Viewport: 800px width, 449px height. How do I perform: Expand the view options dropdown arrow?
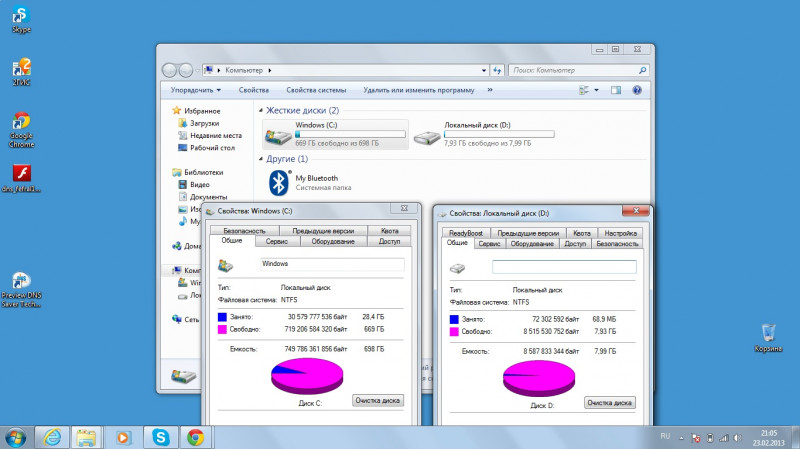[597, 90]
